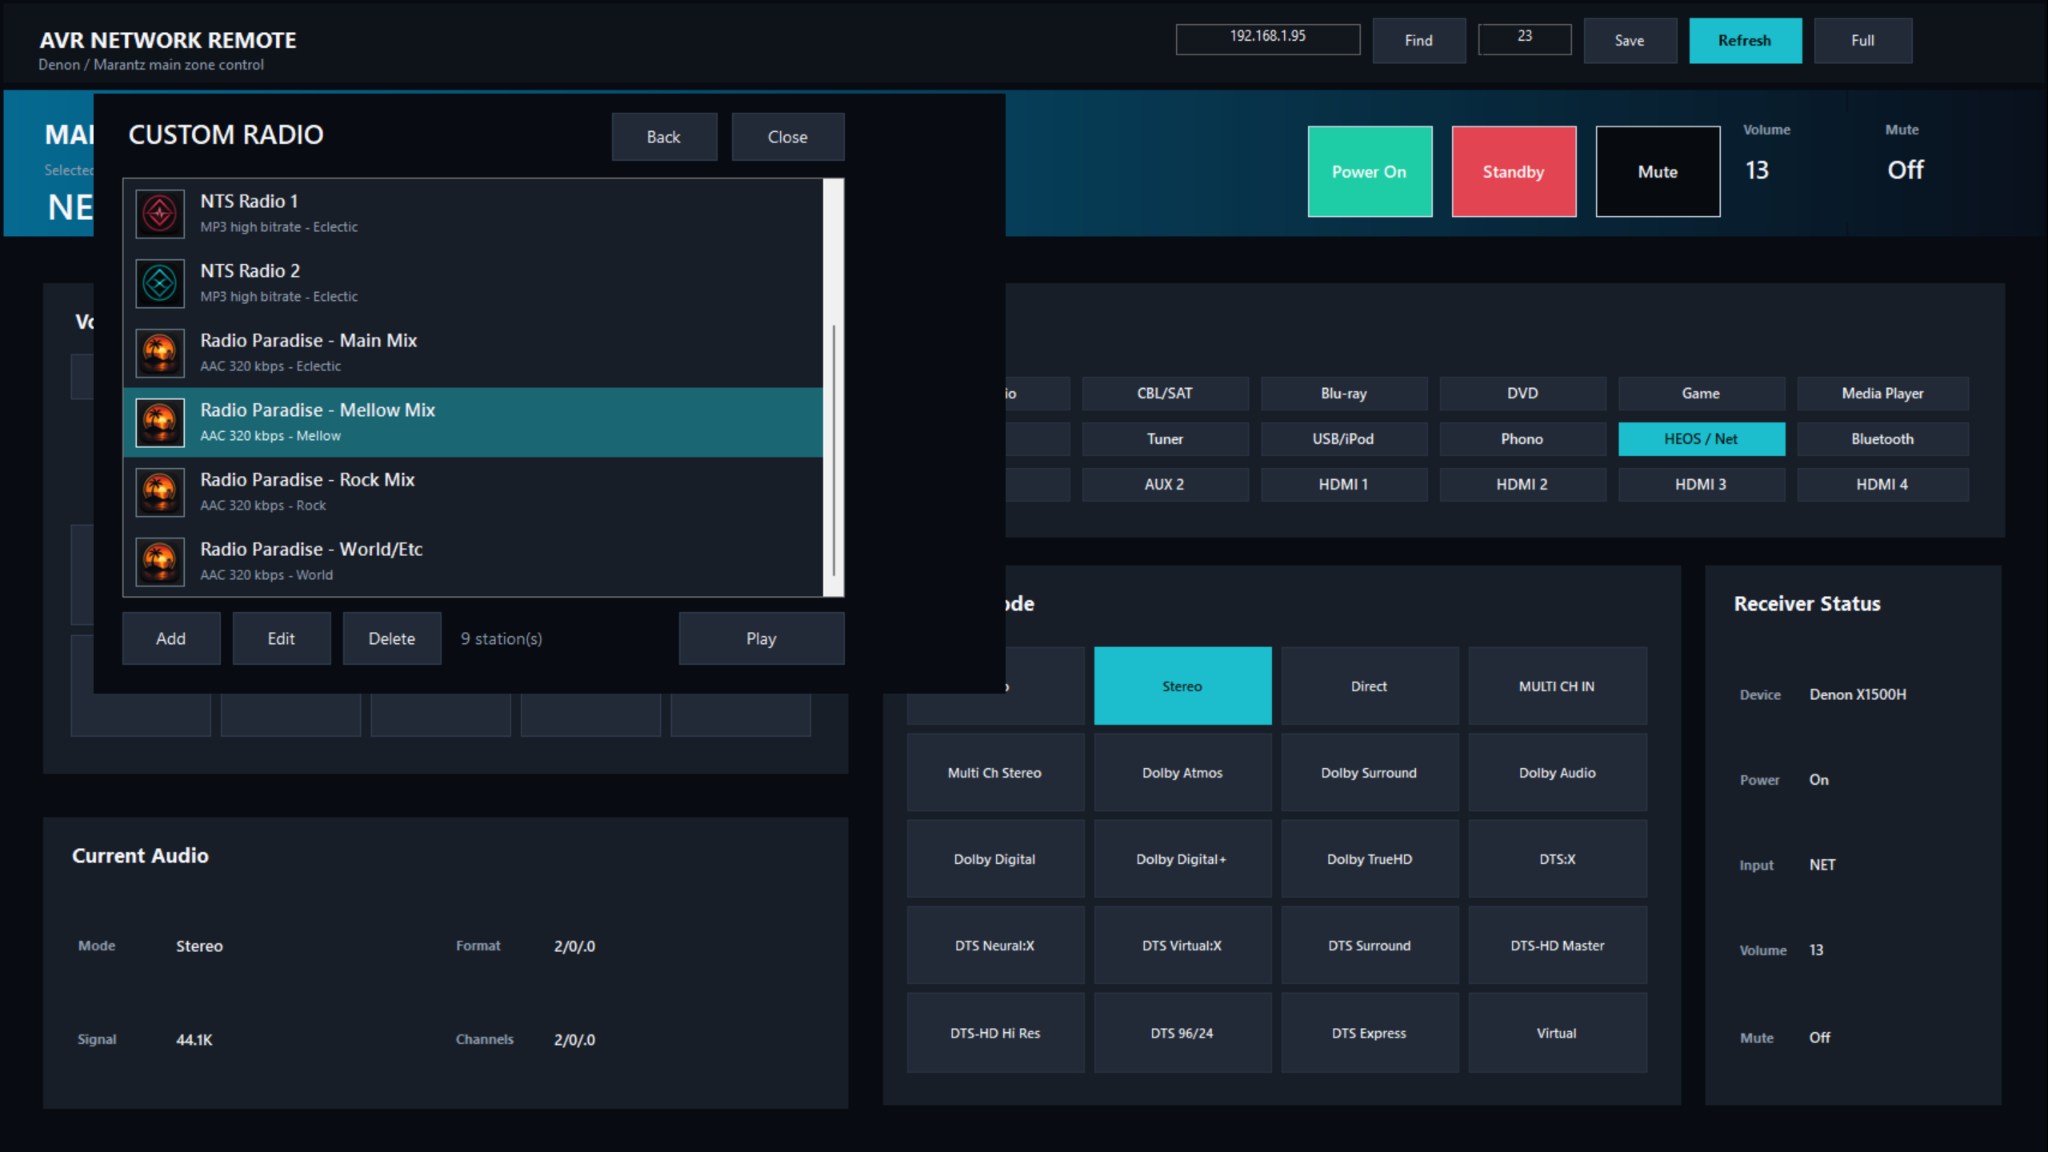Choose DTS-HD Master sound mode
The height and width of the screenshot is (1152, 2048).
click(x=1558, y=946)
